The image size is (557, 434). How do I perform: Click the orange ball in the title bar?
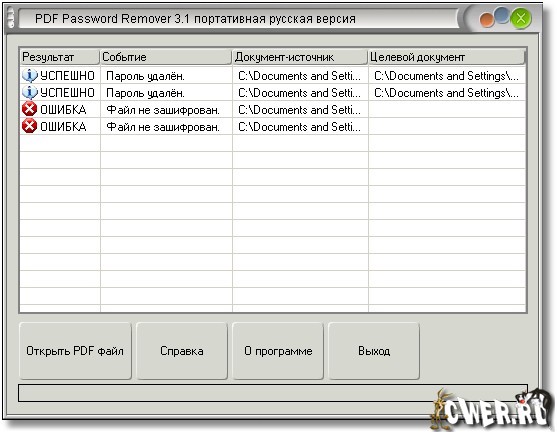(x=487, y=20)
